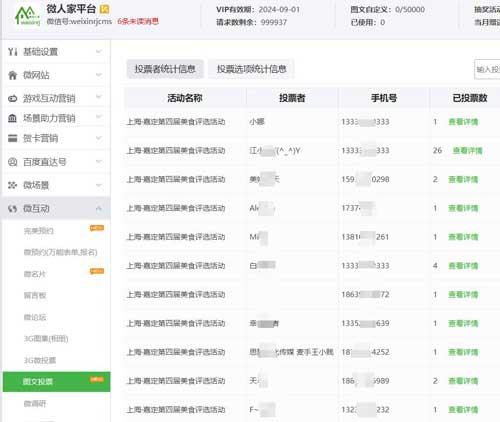Open 微调研 submenu item

click(x=35, y=404)
